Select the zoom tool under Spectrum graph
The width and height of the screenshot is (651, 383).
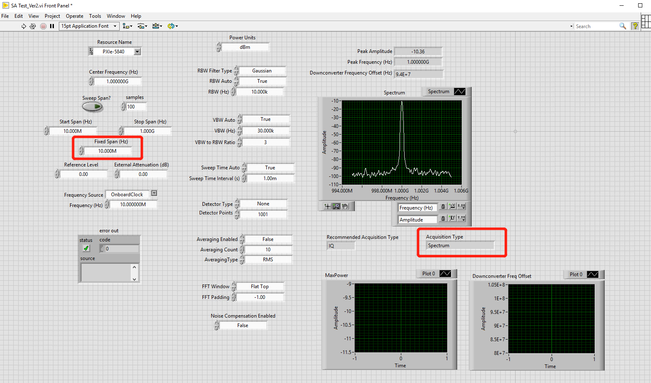pos(336,206)
